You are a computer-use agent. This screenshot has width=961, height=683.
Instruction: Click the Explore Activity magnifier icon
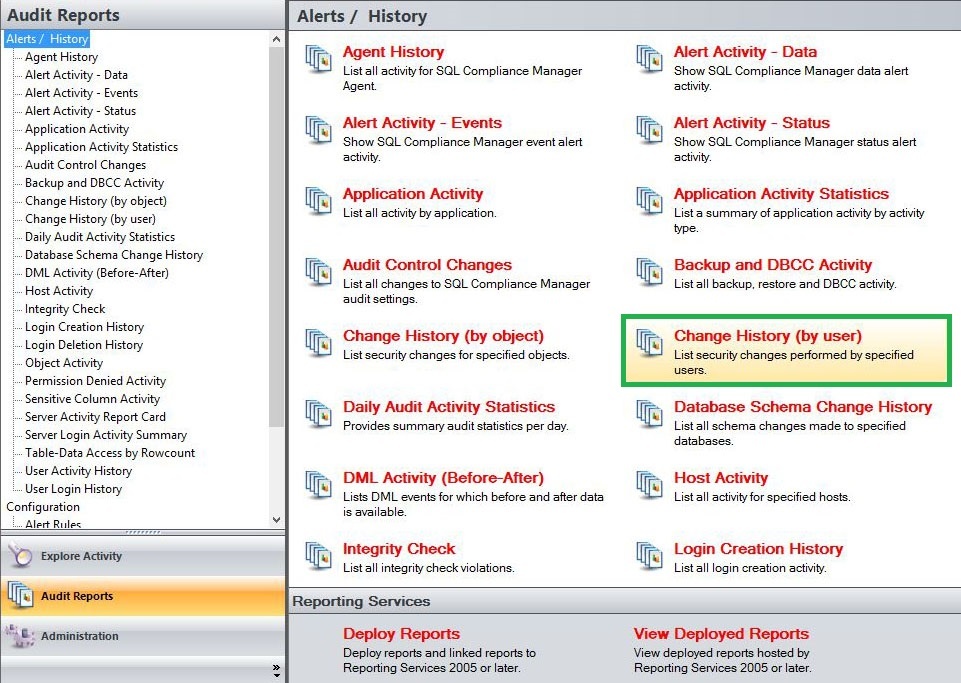point(20,555)
